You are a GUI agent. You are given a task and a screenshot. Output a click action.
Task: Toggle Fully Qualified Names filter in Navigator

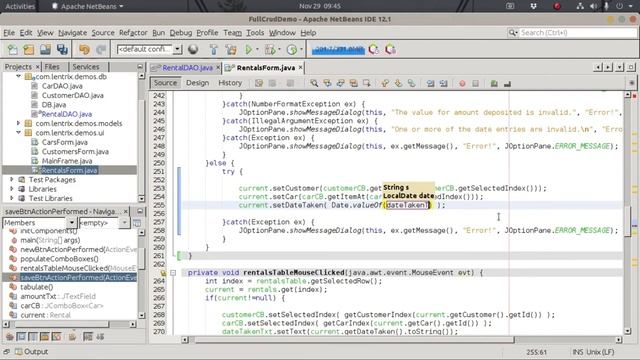pyautogui.click(x=72, y=337)
